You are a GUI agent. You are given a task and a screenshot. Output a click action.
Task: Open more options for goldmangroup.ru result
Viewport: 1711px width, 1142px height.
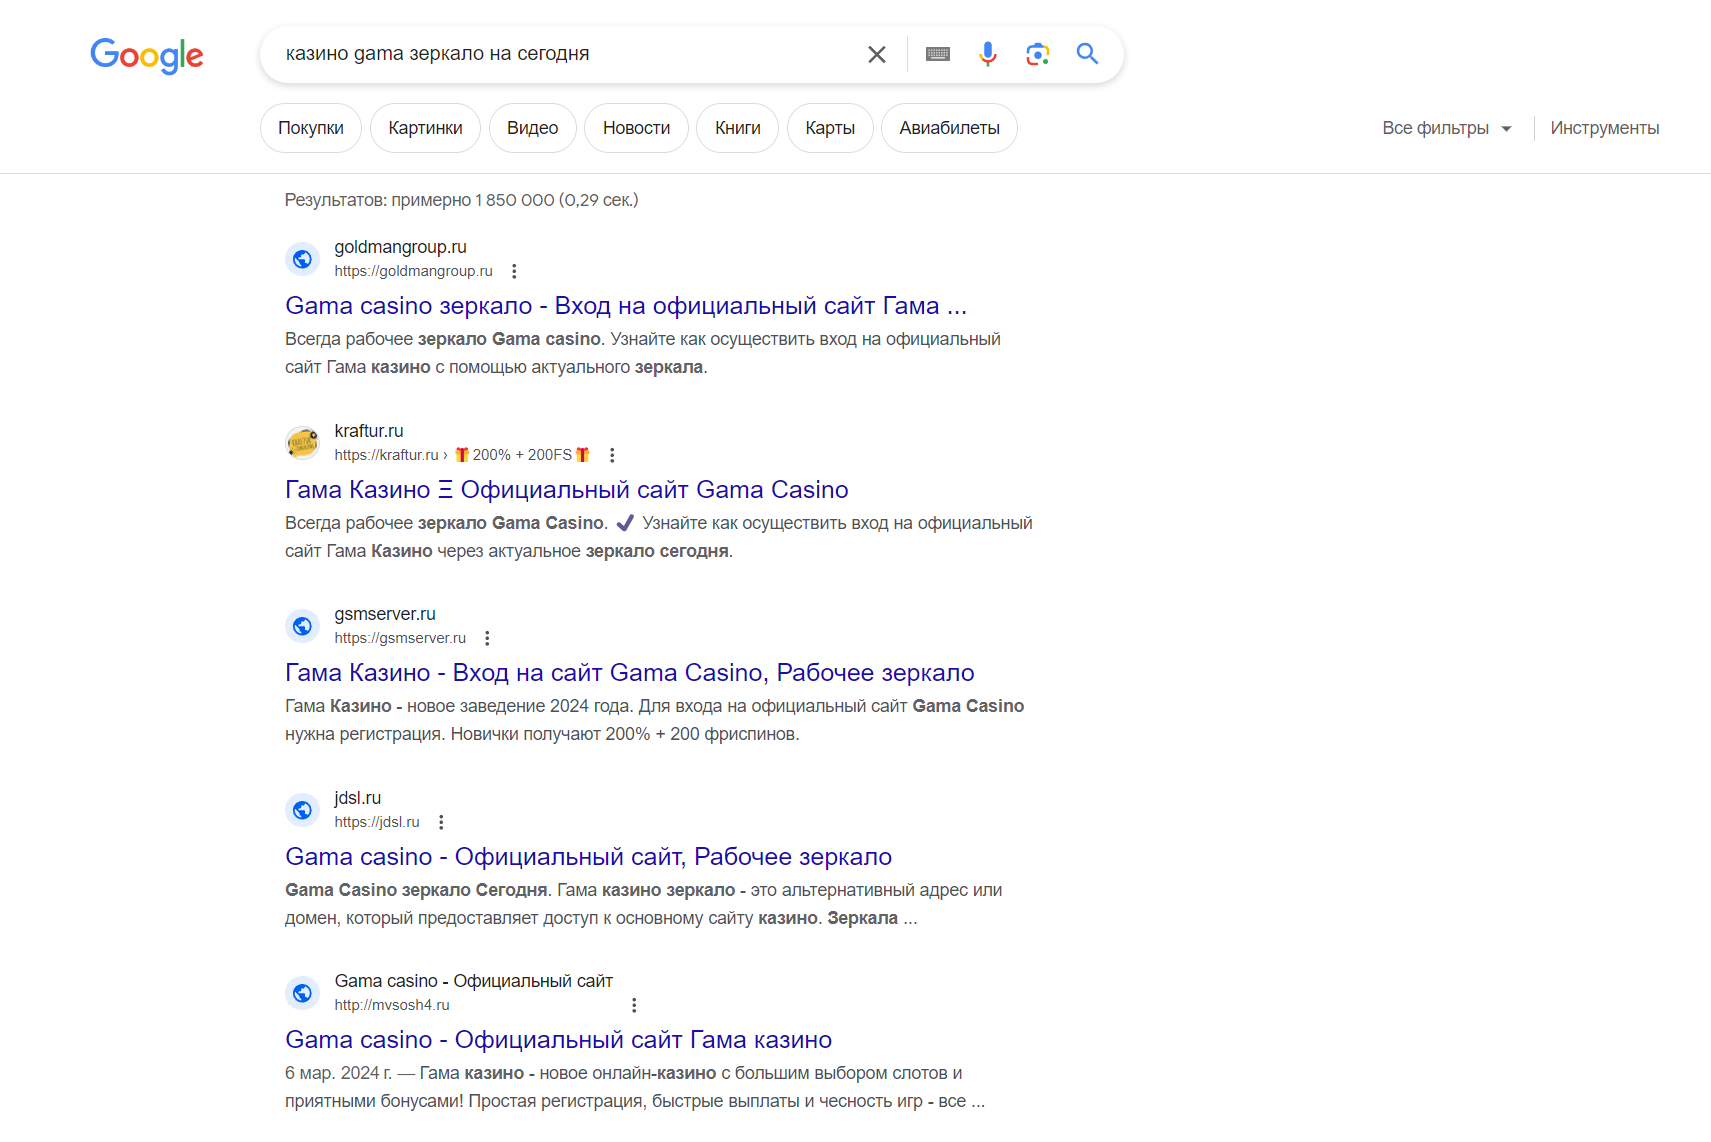(514, 271)
